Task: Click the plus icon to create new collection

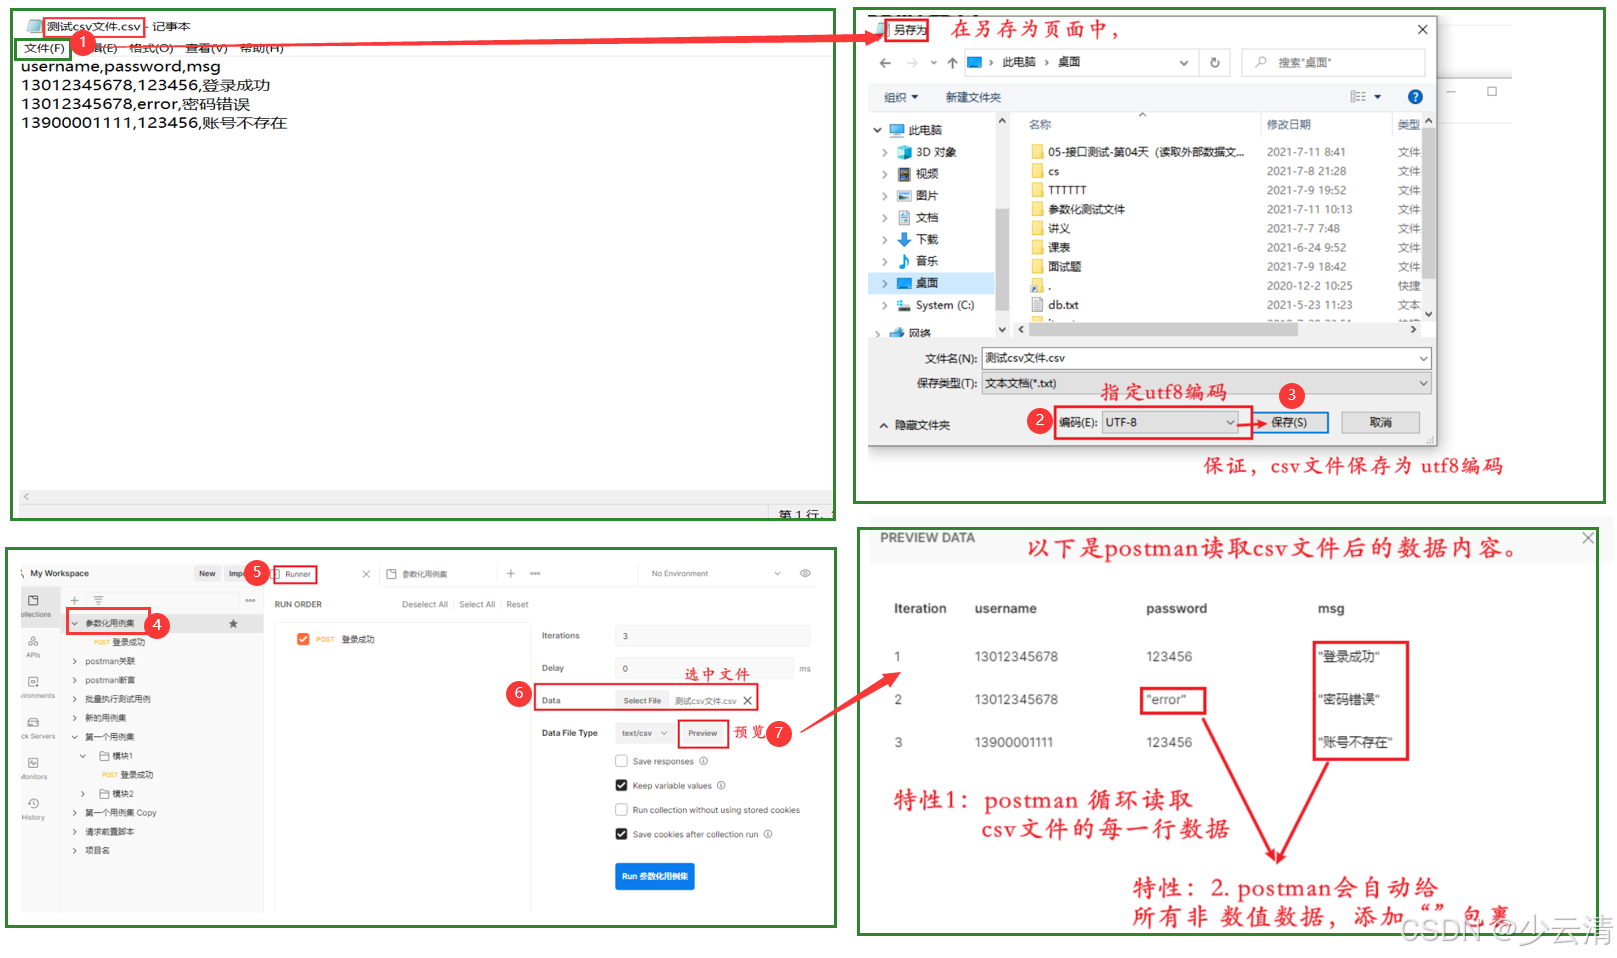Action: pyautogui.click(x=74, y=600)
